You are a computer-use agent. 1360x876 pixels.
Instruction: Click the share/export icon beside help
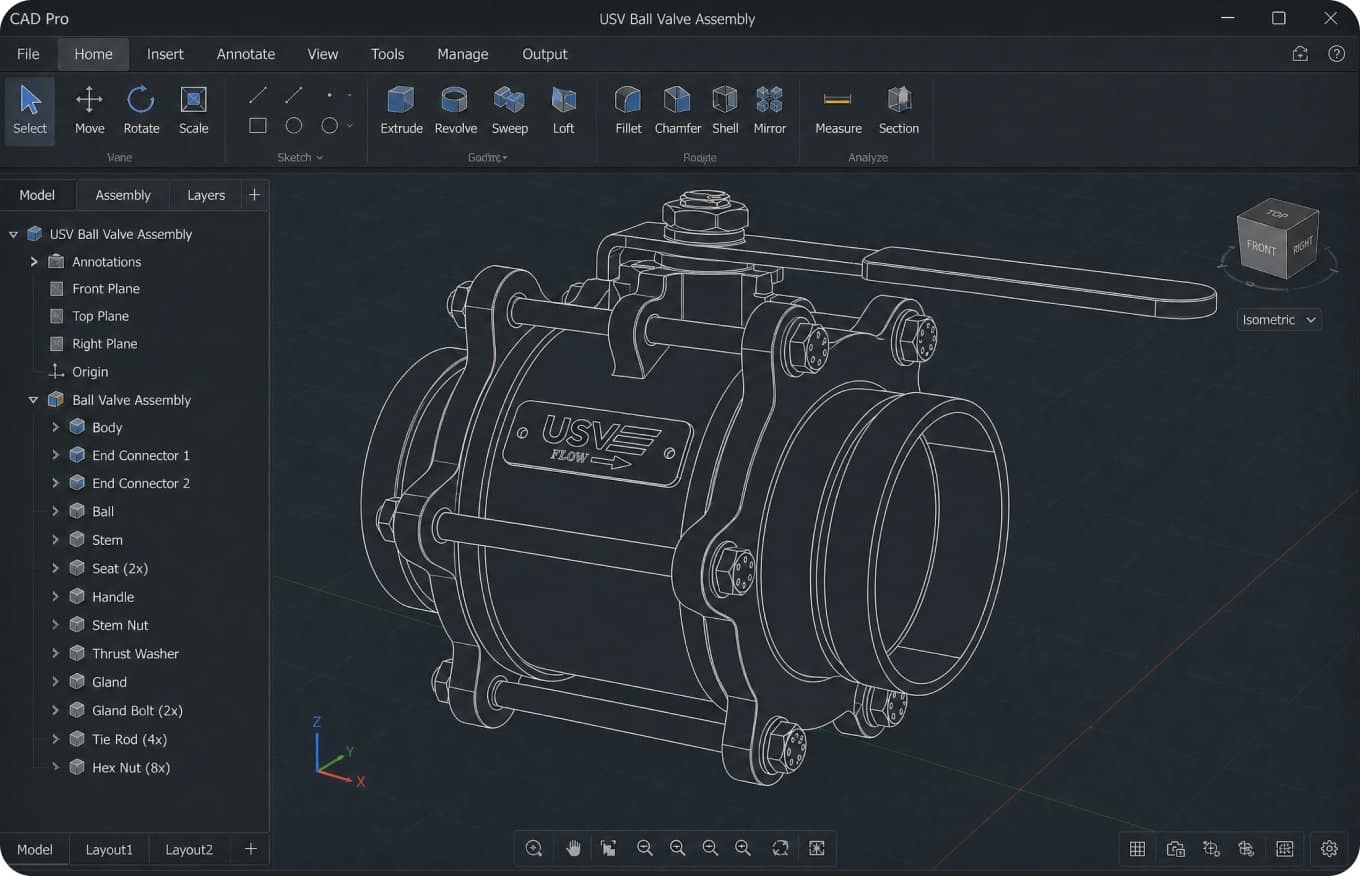click(x=1300, y=54)
